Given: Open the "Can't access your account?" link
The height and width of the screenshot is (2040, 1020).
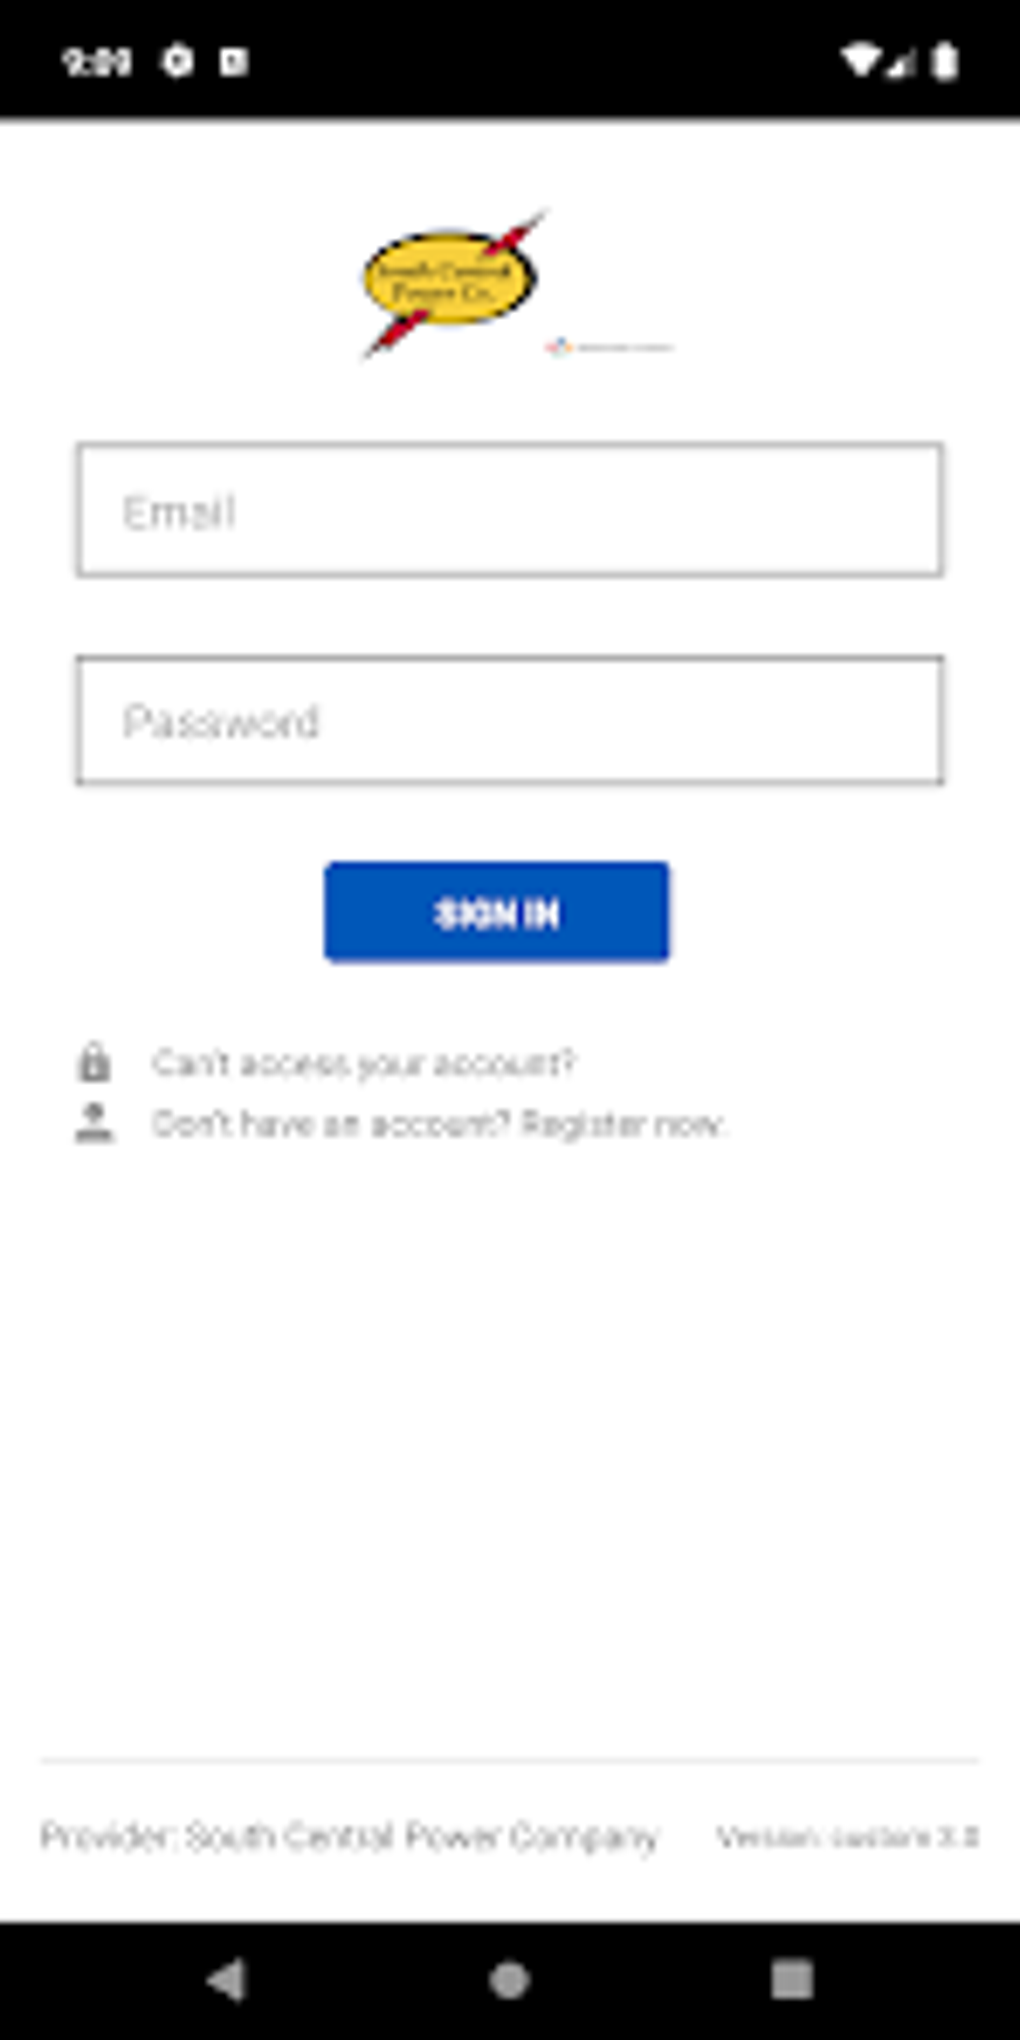Looking at the screenshot, I should [364, 1063].
